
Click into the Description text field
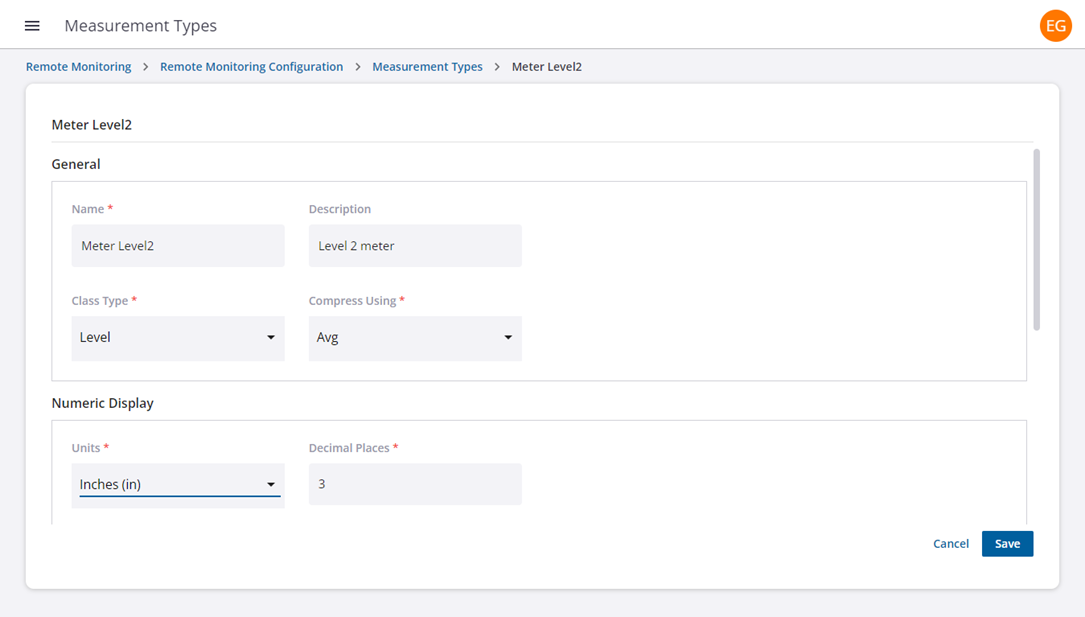pos(415,246)
